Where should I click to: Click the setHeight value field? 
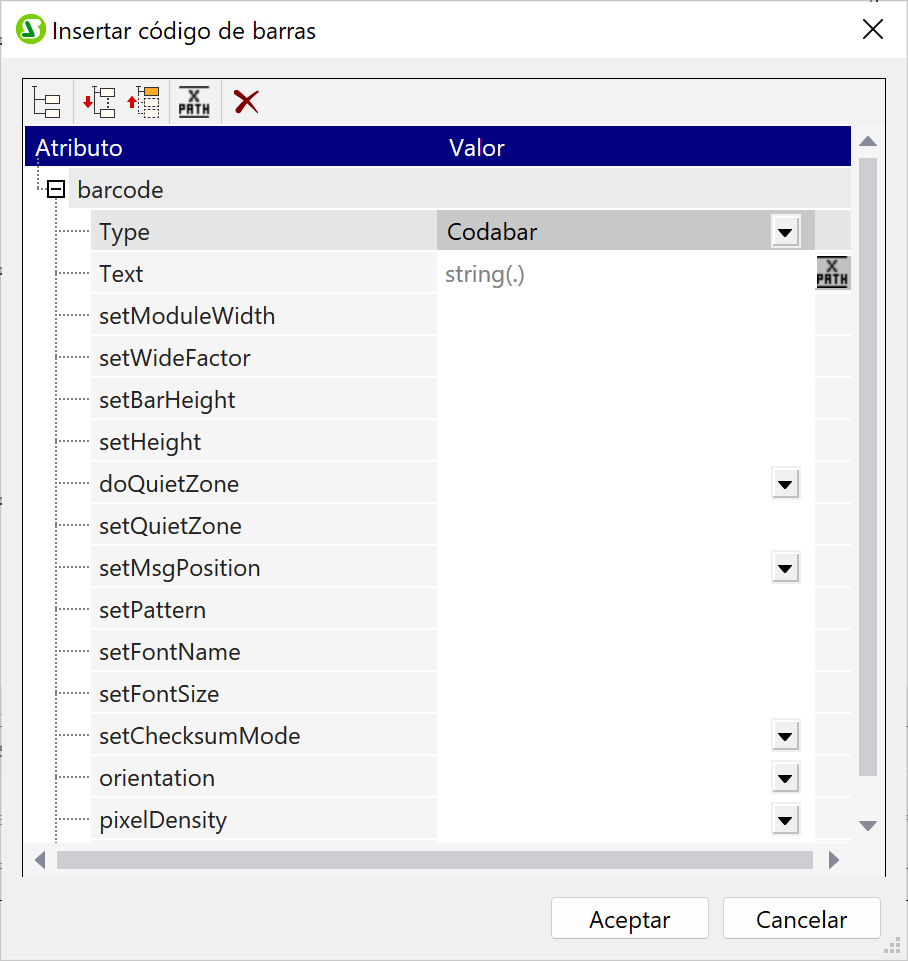pyautogui.click(x=626, y=442)
